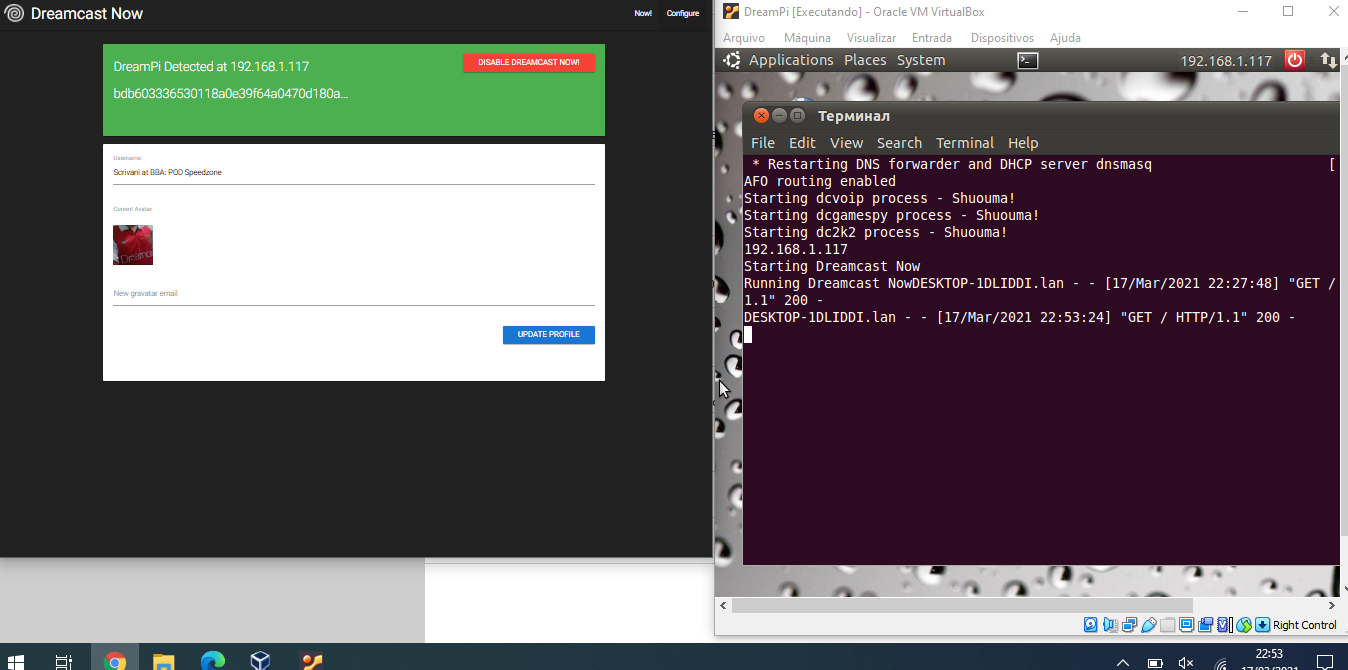Open Microsoft Edge from taskbar
The height and width of the screenshot is (670, 1348).
pyautogui.click(x=212, y=662)
